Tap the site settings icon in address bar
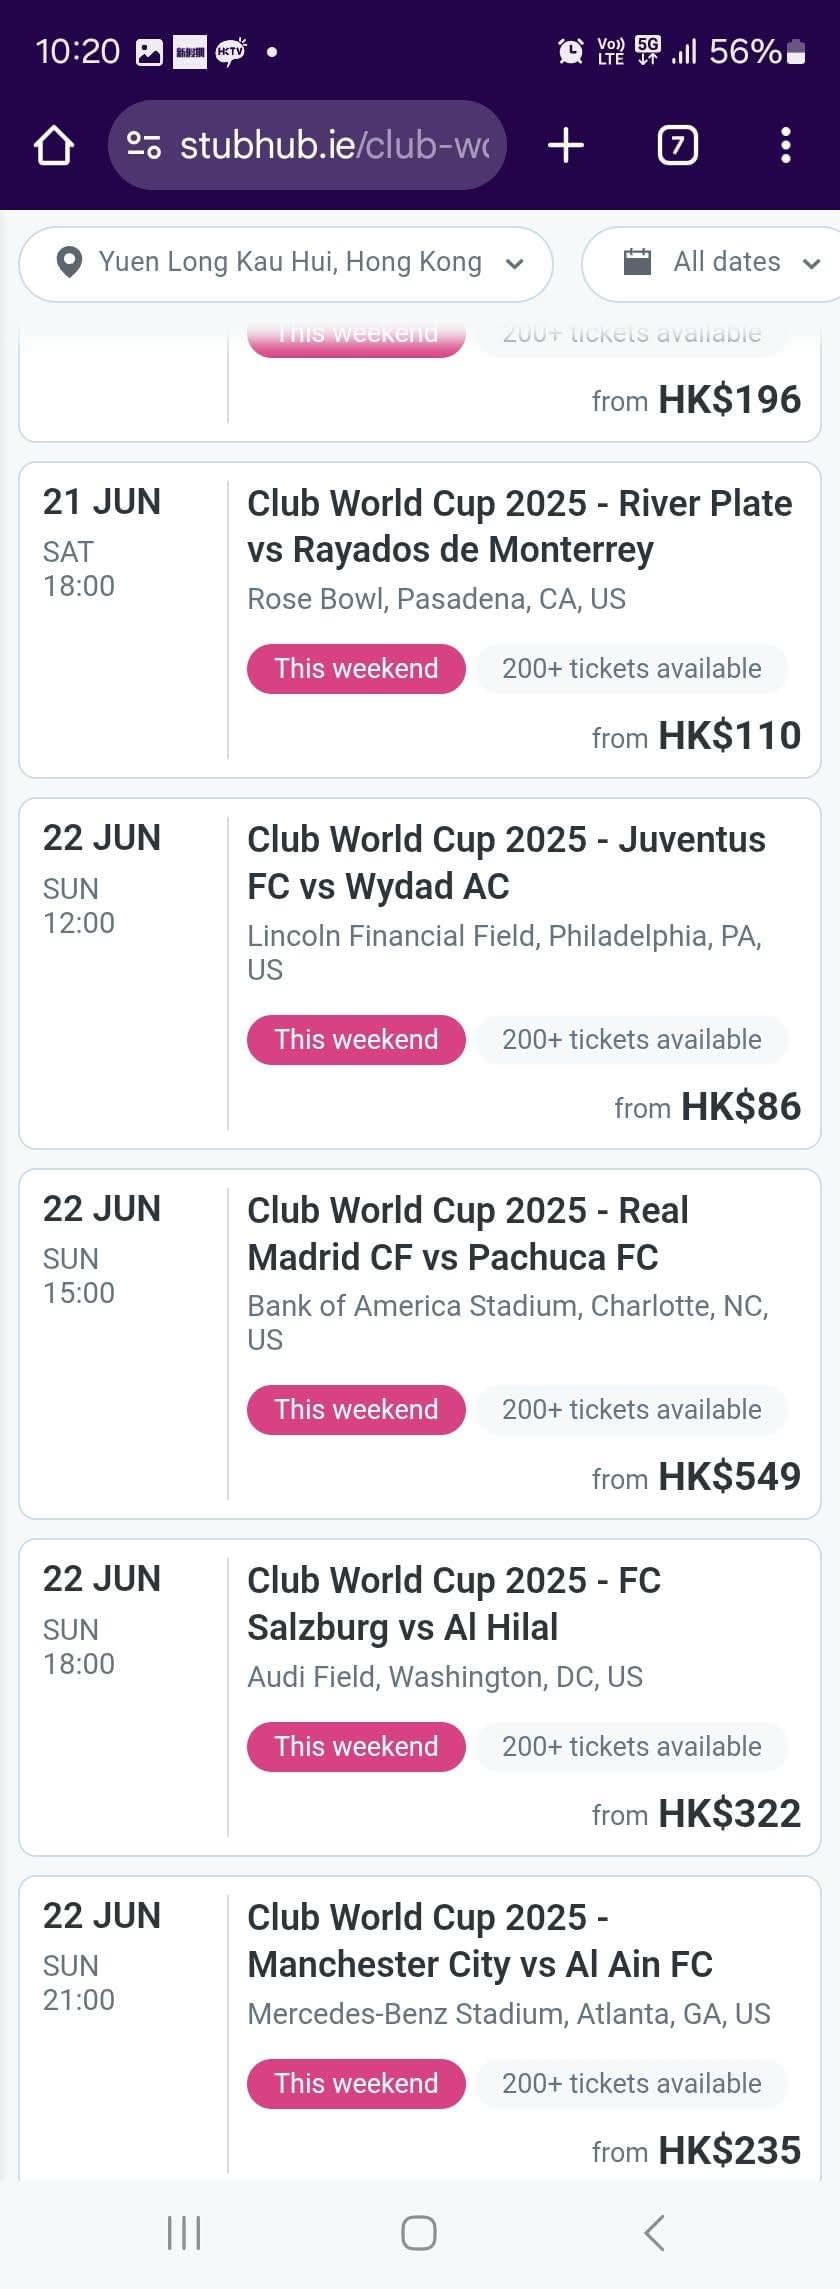The width and height of the screenshot is (840, 2289). click(x=144, y=146)
